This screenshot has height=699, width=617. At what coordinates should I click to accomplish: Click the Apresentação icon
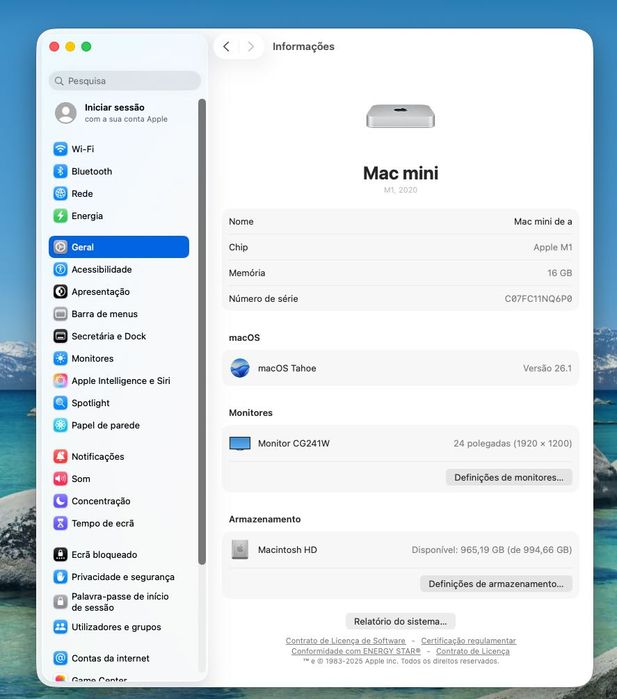click(60, 292)
